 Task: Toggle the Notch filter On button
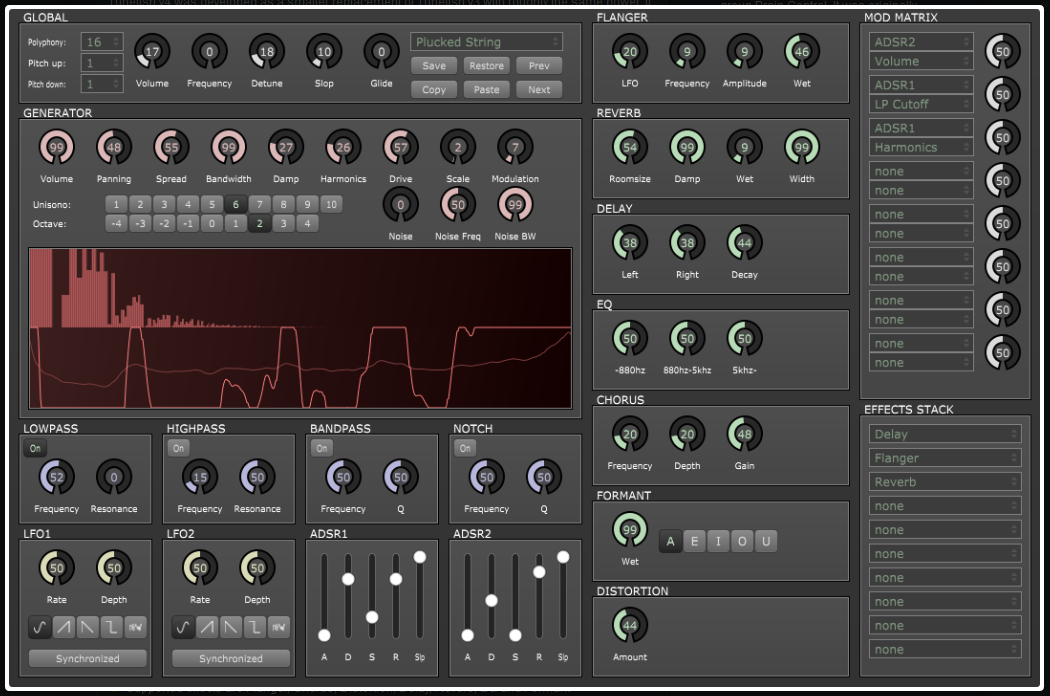tap(463, 448)
